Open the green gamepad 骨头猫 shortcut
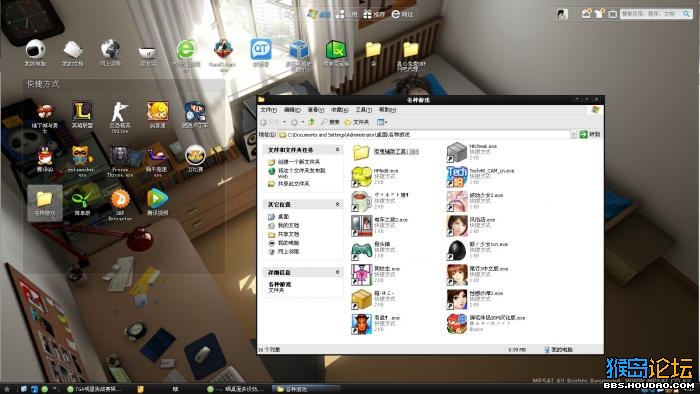 [x=361, y=250]
